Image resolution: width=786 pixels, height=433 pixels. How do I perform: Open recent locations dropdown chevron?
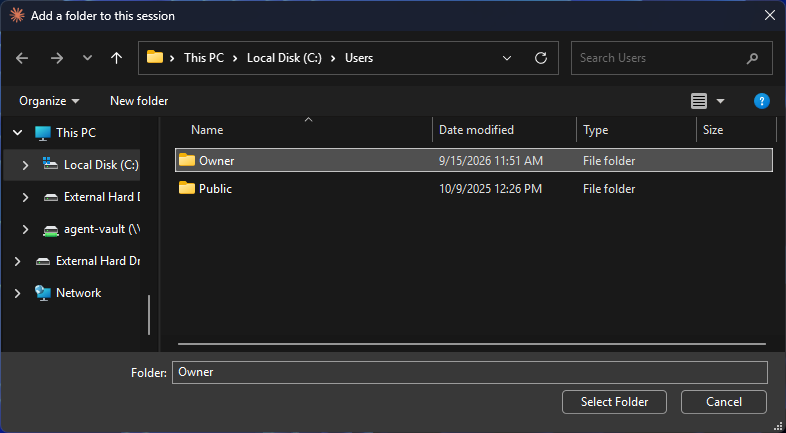tap(87, 58)
